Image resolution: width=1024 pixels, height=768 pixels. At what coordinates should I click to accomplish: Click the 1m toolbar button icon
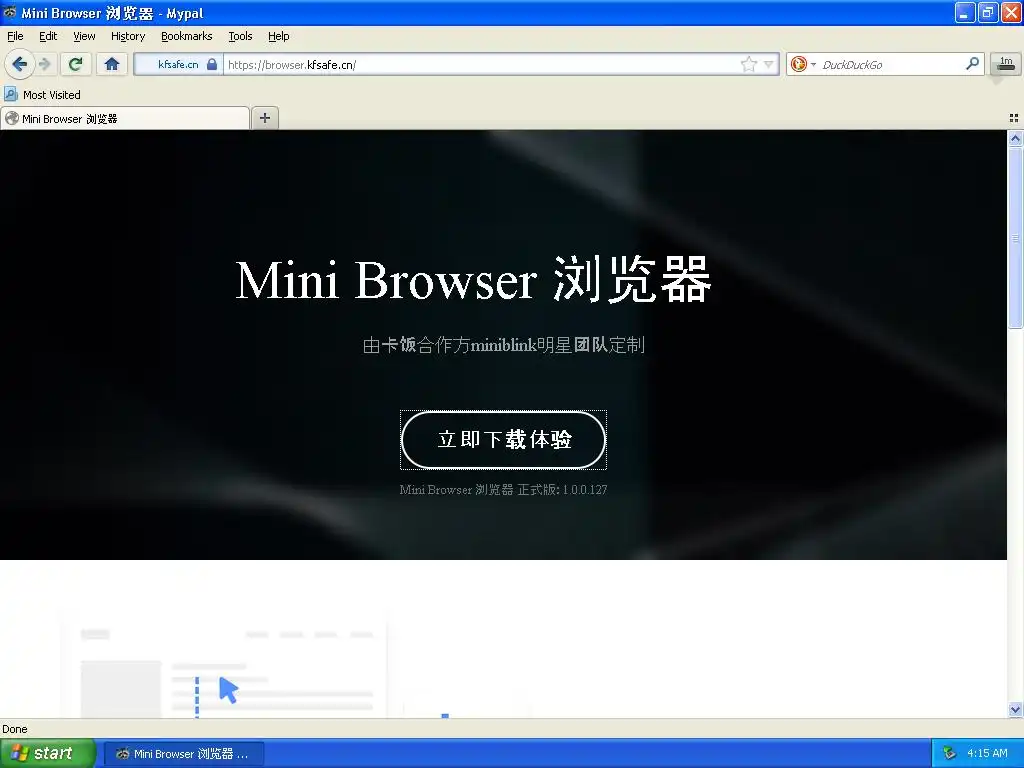pyautogui.click(x=1006, y=64)
